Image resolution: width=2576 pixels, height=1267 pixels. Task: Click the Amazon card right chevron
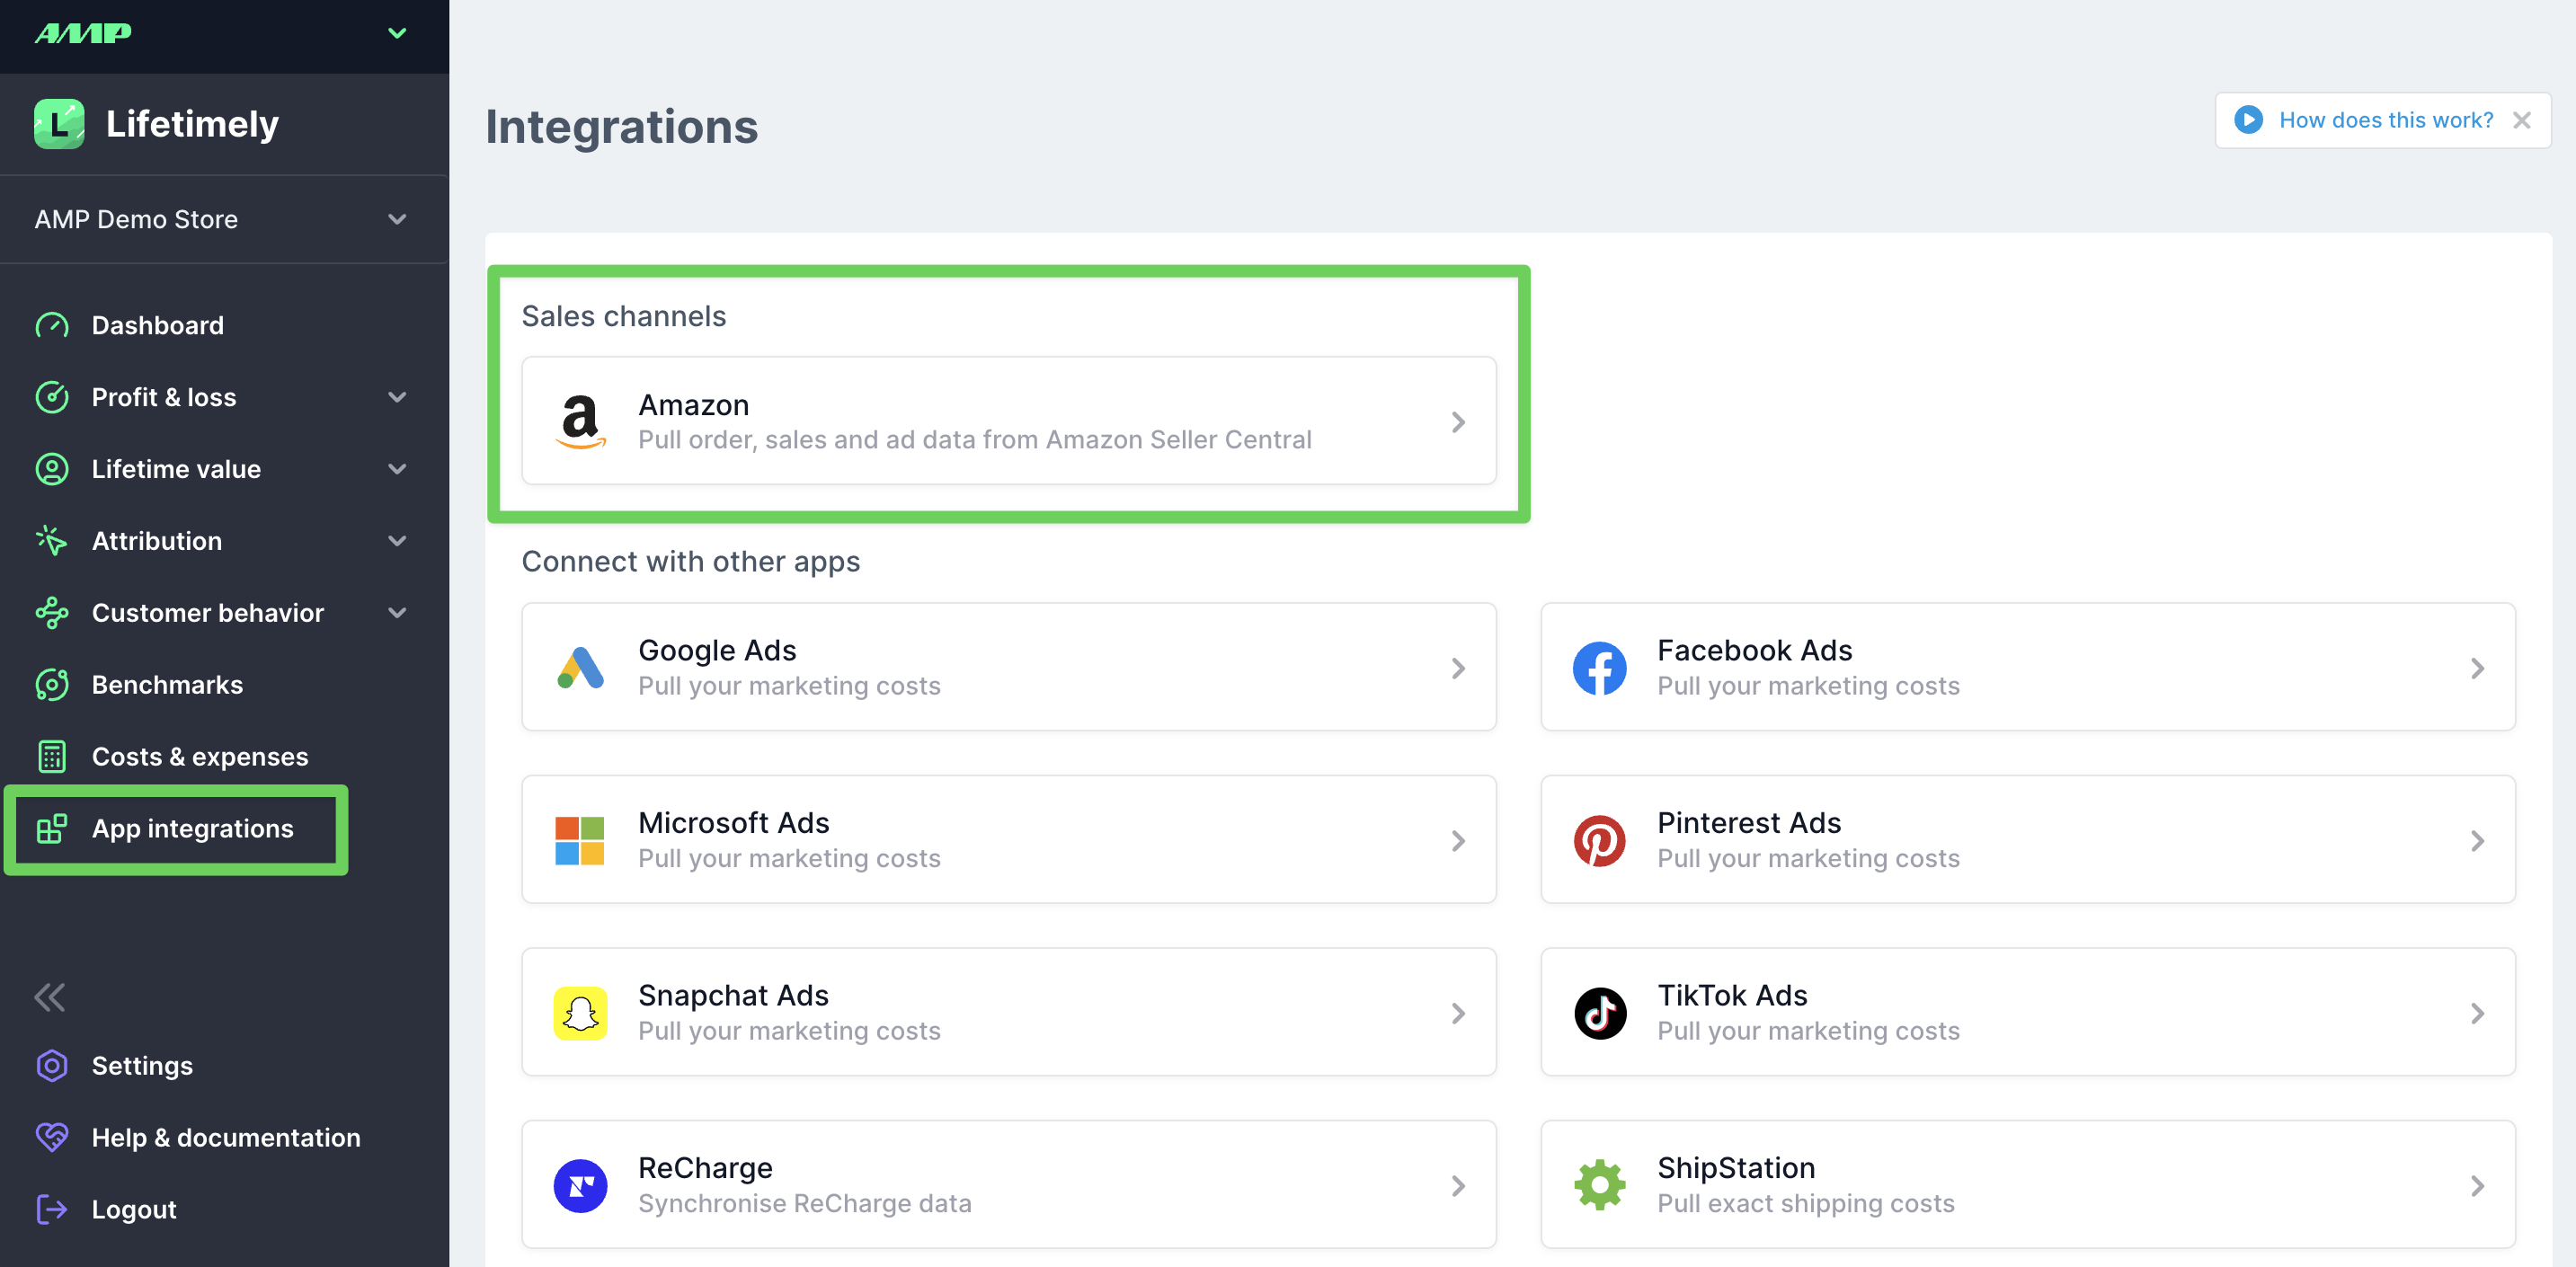[x=1458, y=422]
